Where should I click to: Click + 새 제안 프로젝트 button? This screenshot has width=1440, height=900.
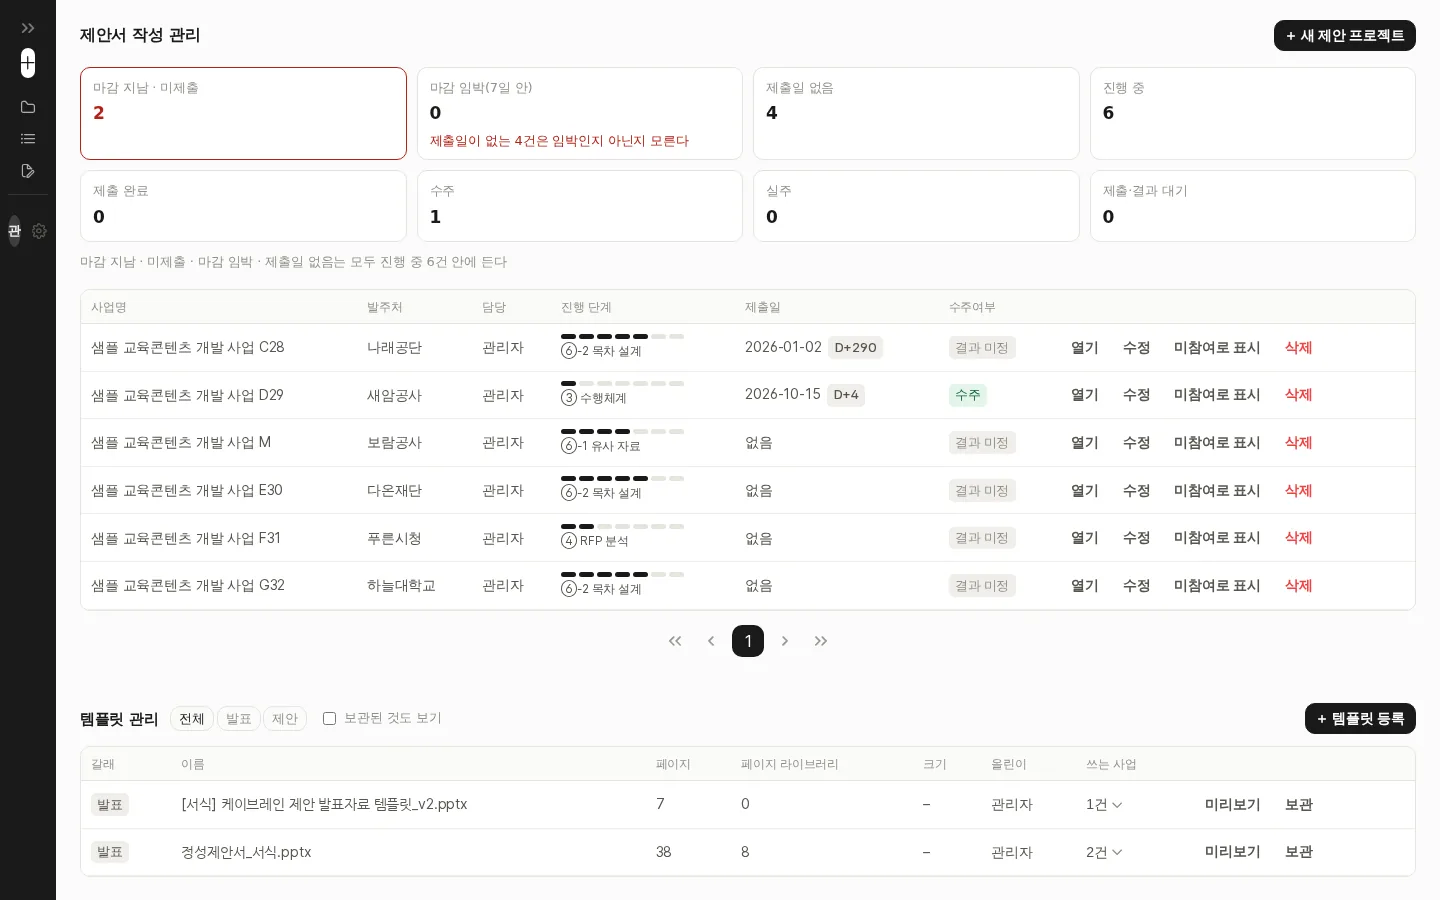[1345, 35]
